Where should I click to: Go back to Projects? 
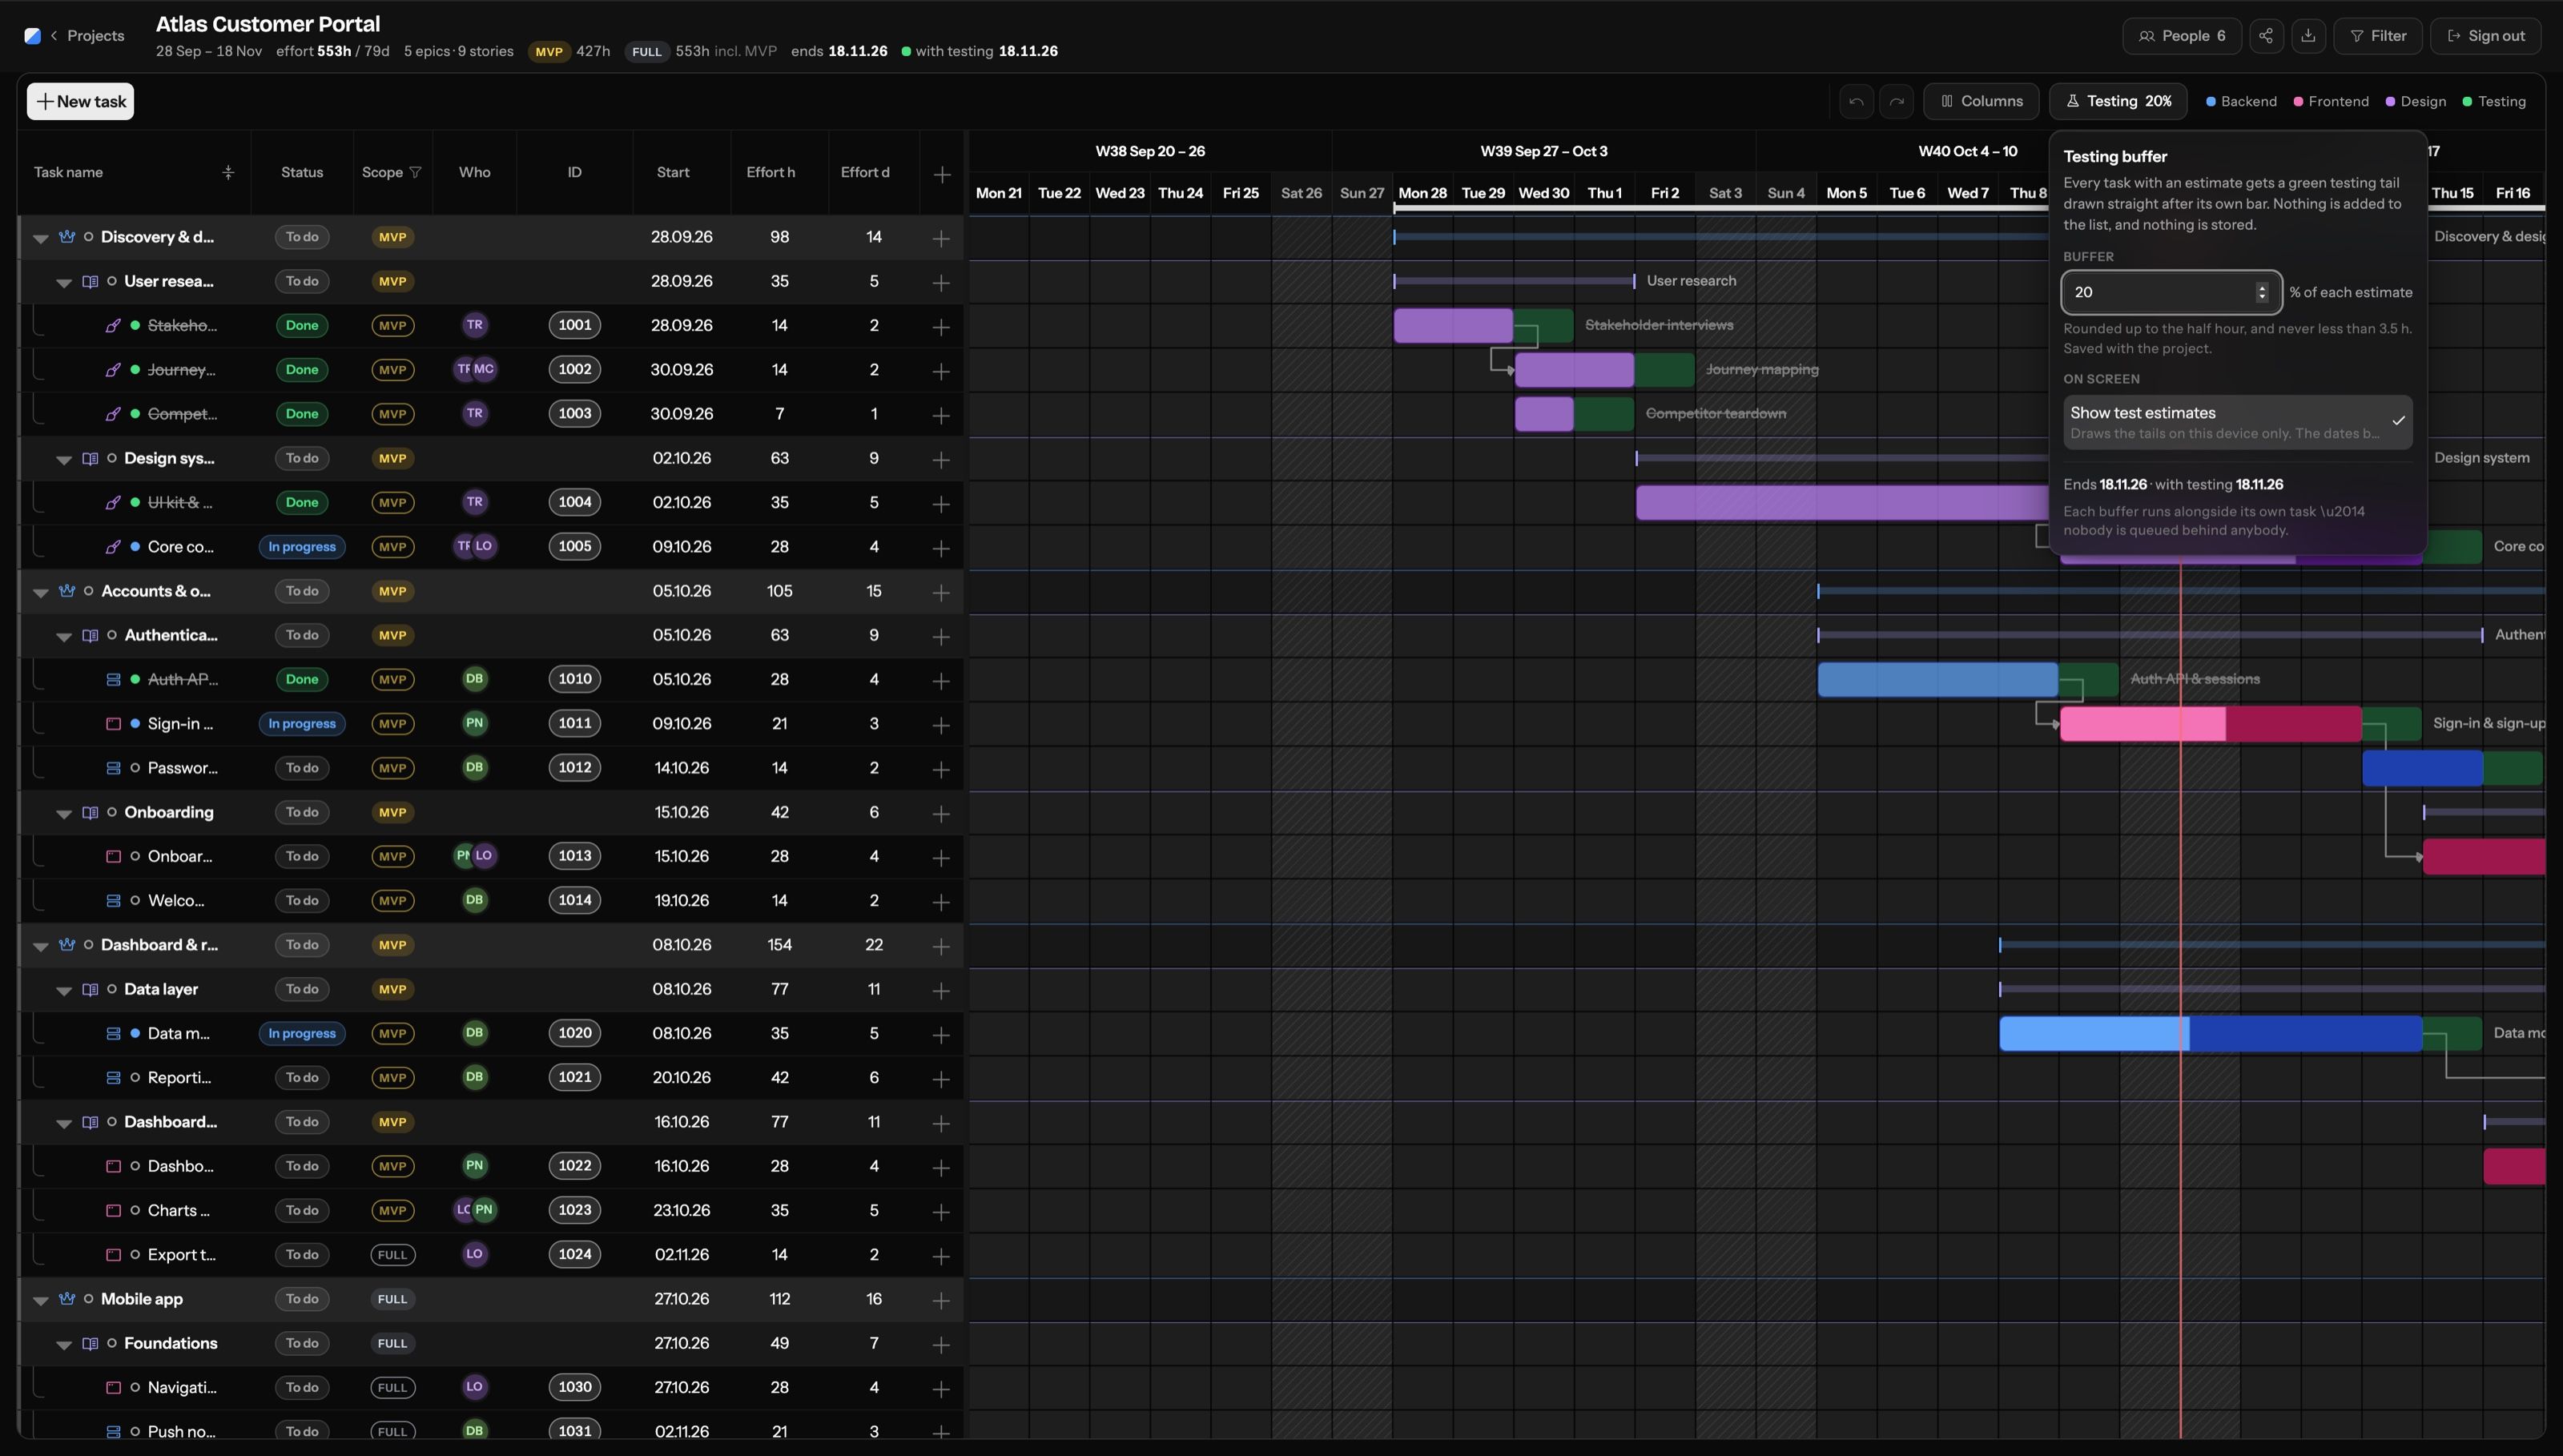click(x=87, y=36)
